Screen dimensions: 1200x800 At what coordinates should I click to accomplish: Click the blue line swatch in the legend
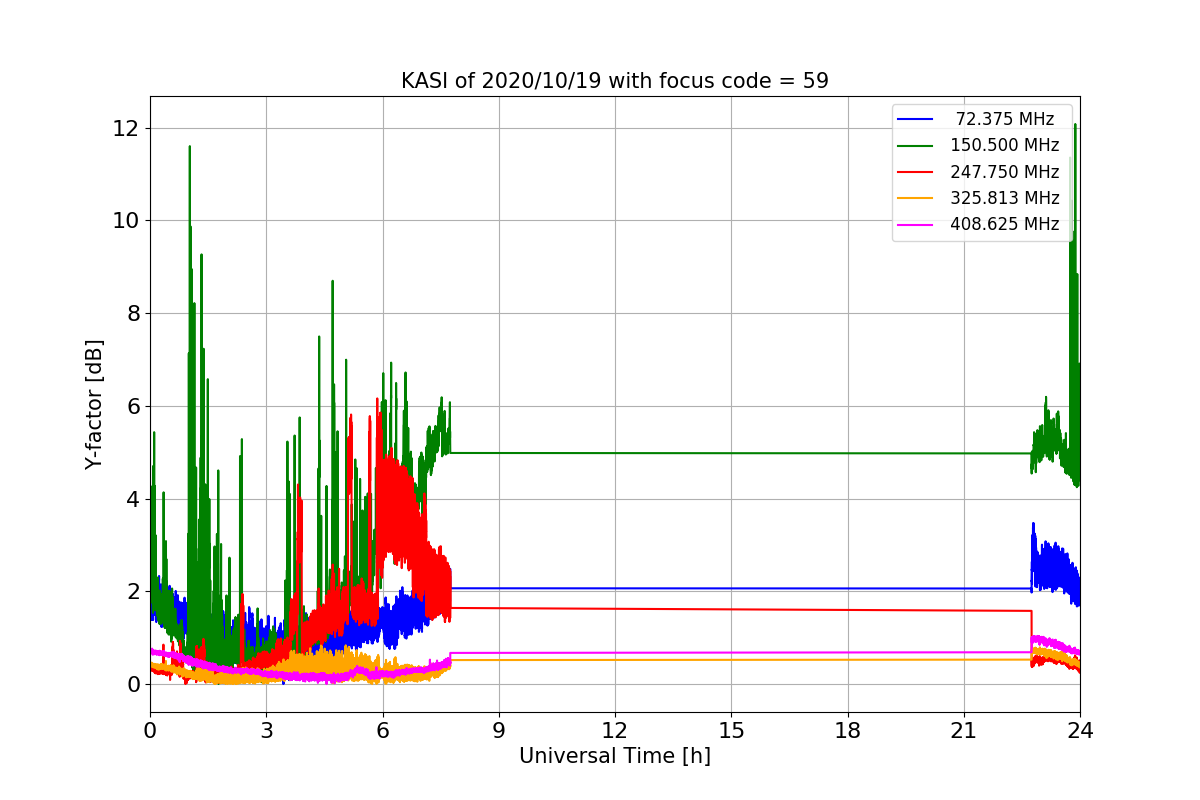click(916, 120)
